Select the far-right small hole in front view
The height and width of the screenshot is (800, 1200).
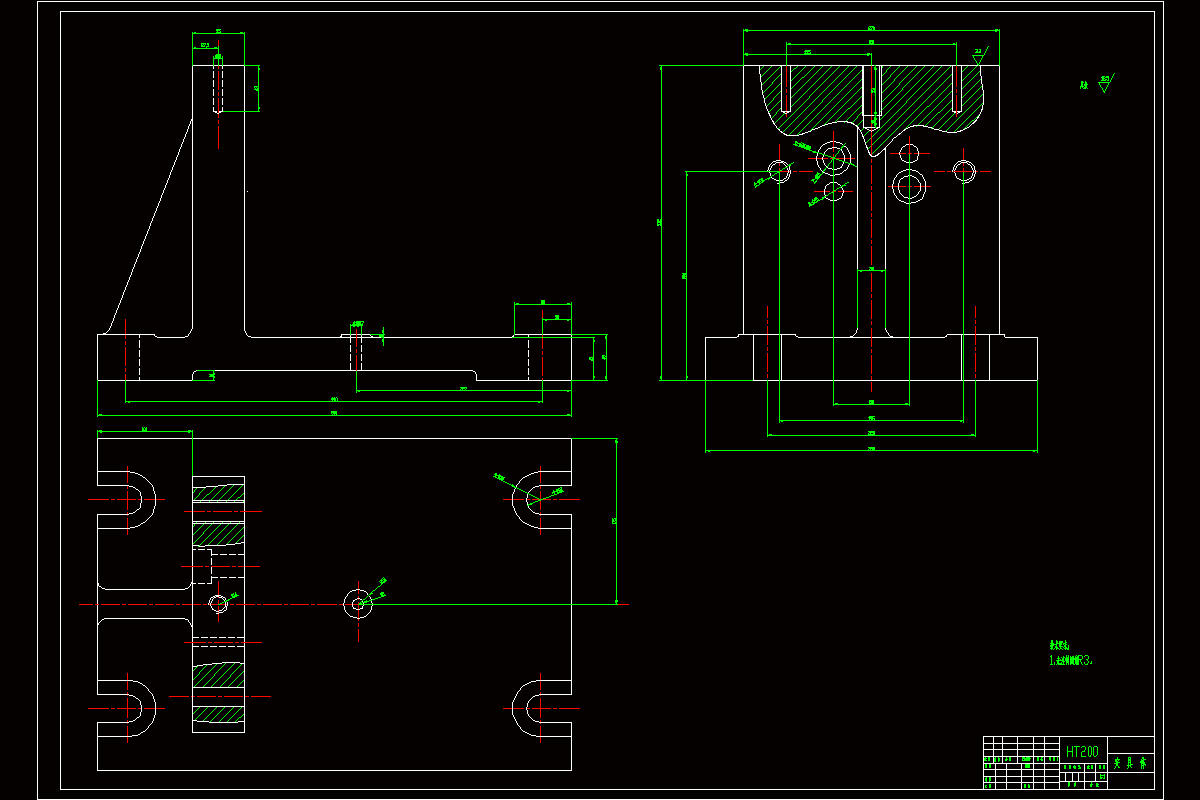coord(964,171)
